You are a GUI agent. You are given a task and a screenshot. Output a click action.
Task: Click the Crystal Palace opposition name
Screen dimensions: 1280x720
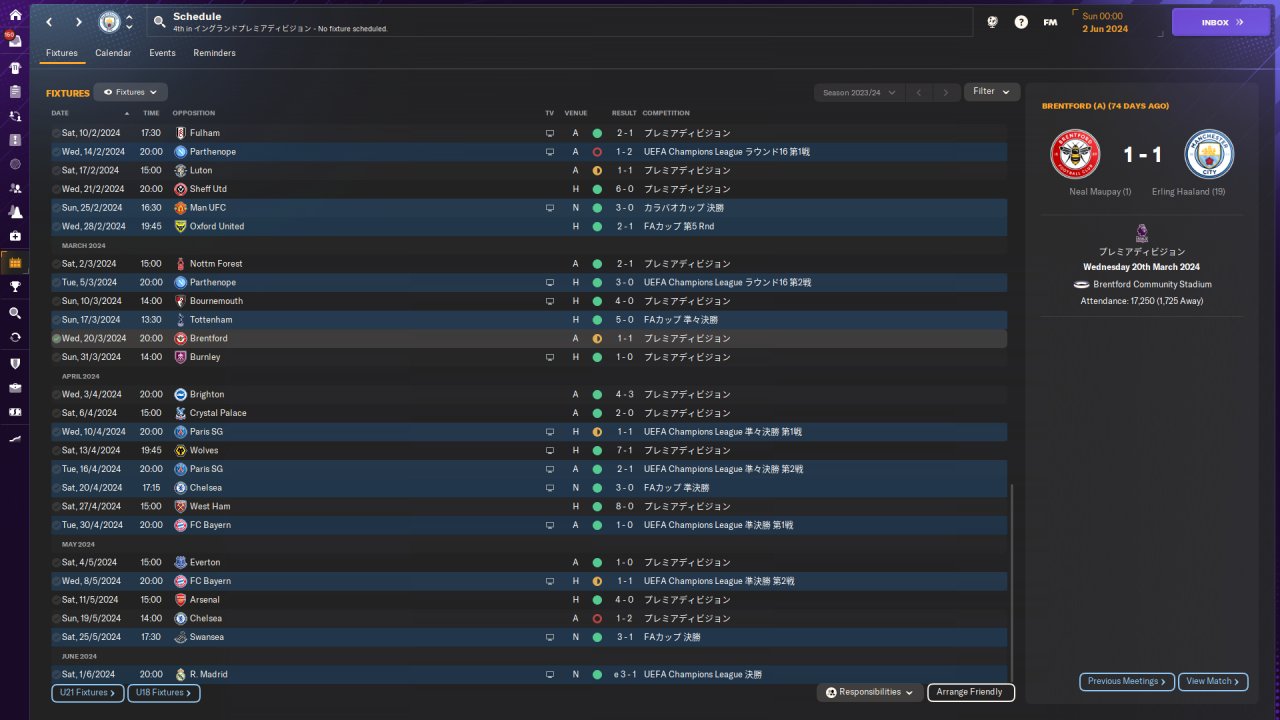pyautogui.click(x=218, y=413)
